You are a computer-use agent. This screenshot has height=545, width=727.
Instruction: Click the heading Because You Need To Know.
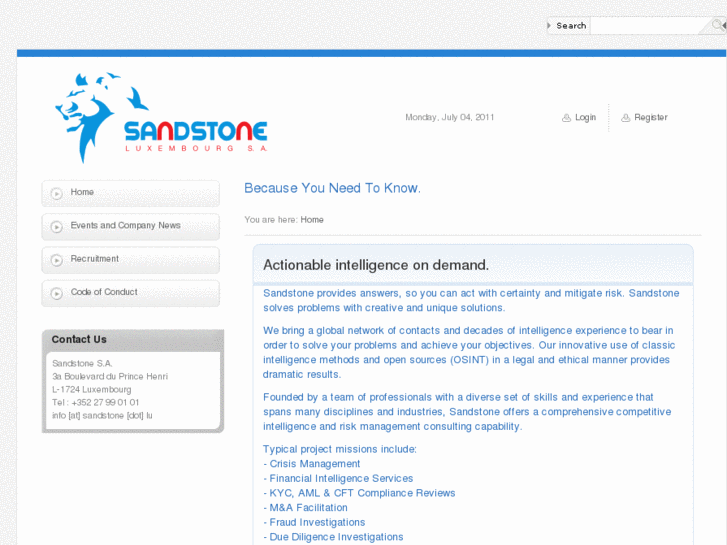point(332,188)
